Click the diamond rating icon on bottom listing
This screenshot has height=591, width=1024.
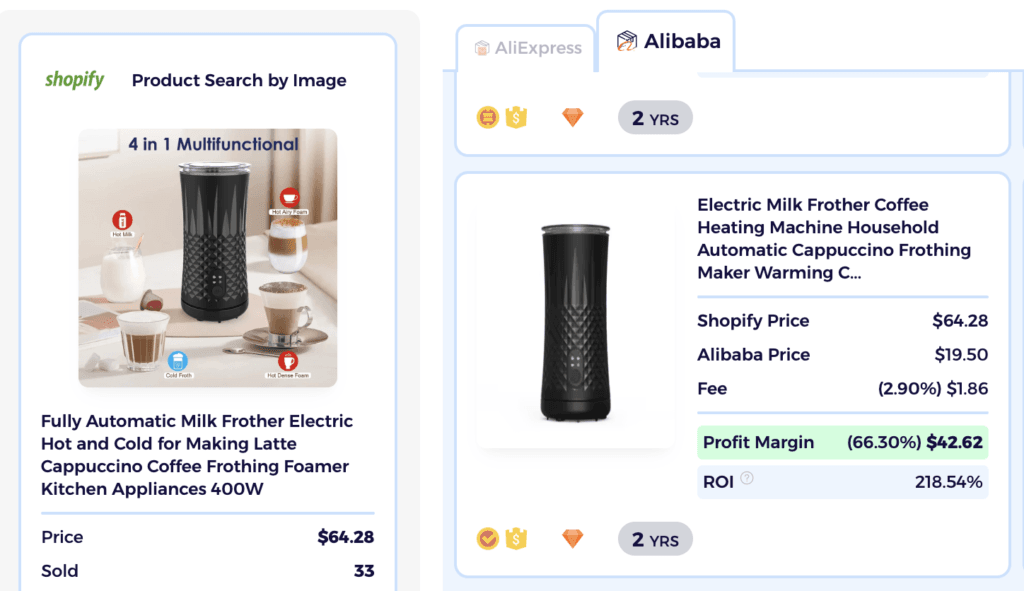571,538
